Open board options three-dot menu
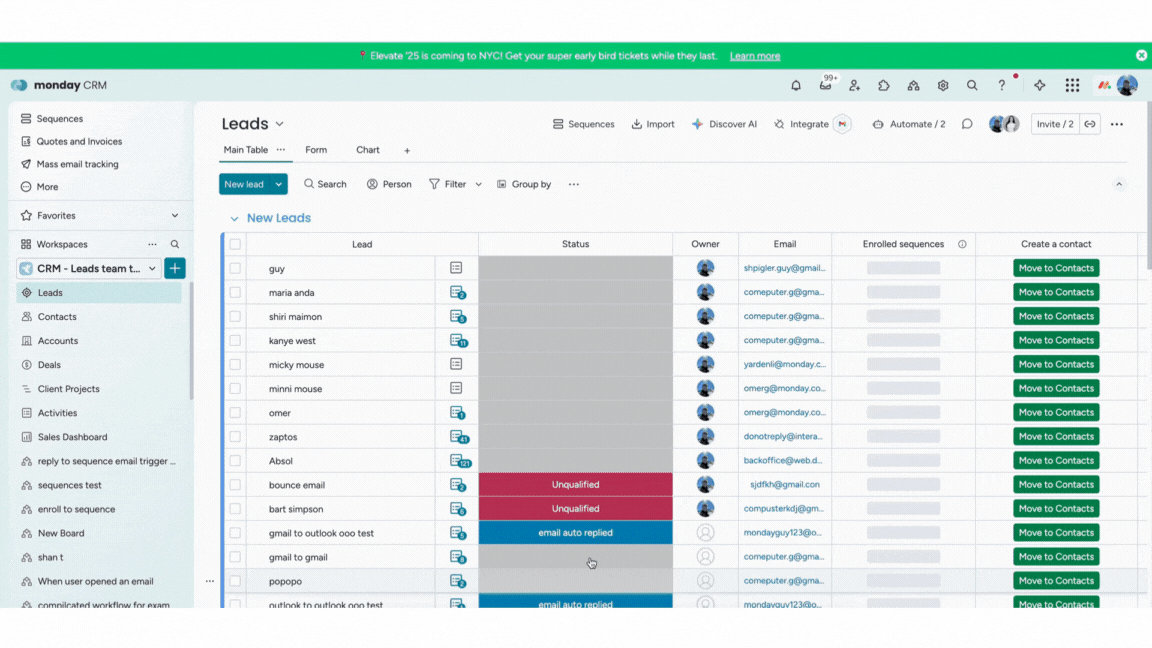Screen dimensions: 1152x648 click(1117, 124)
